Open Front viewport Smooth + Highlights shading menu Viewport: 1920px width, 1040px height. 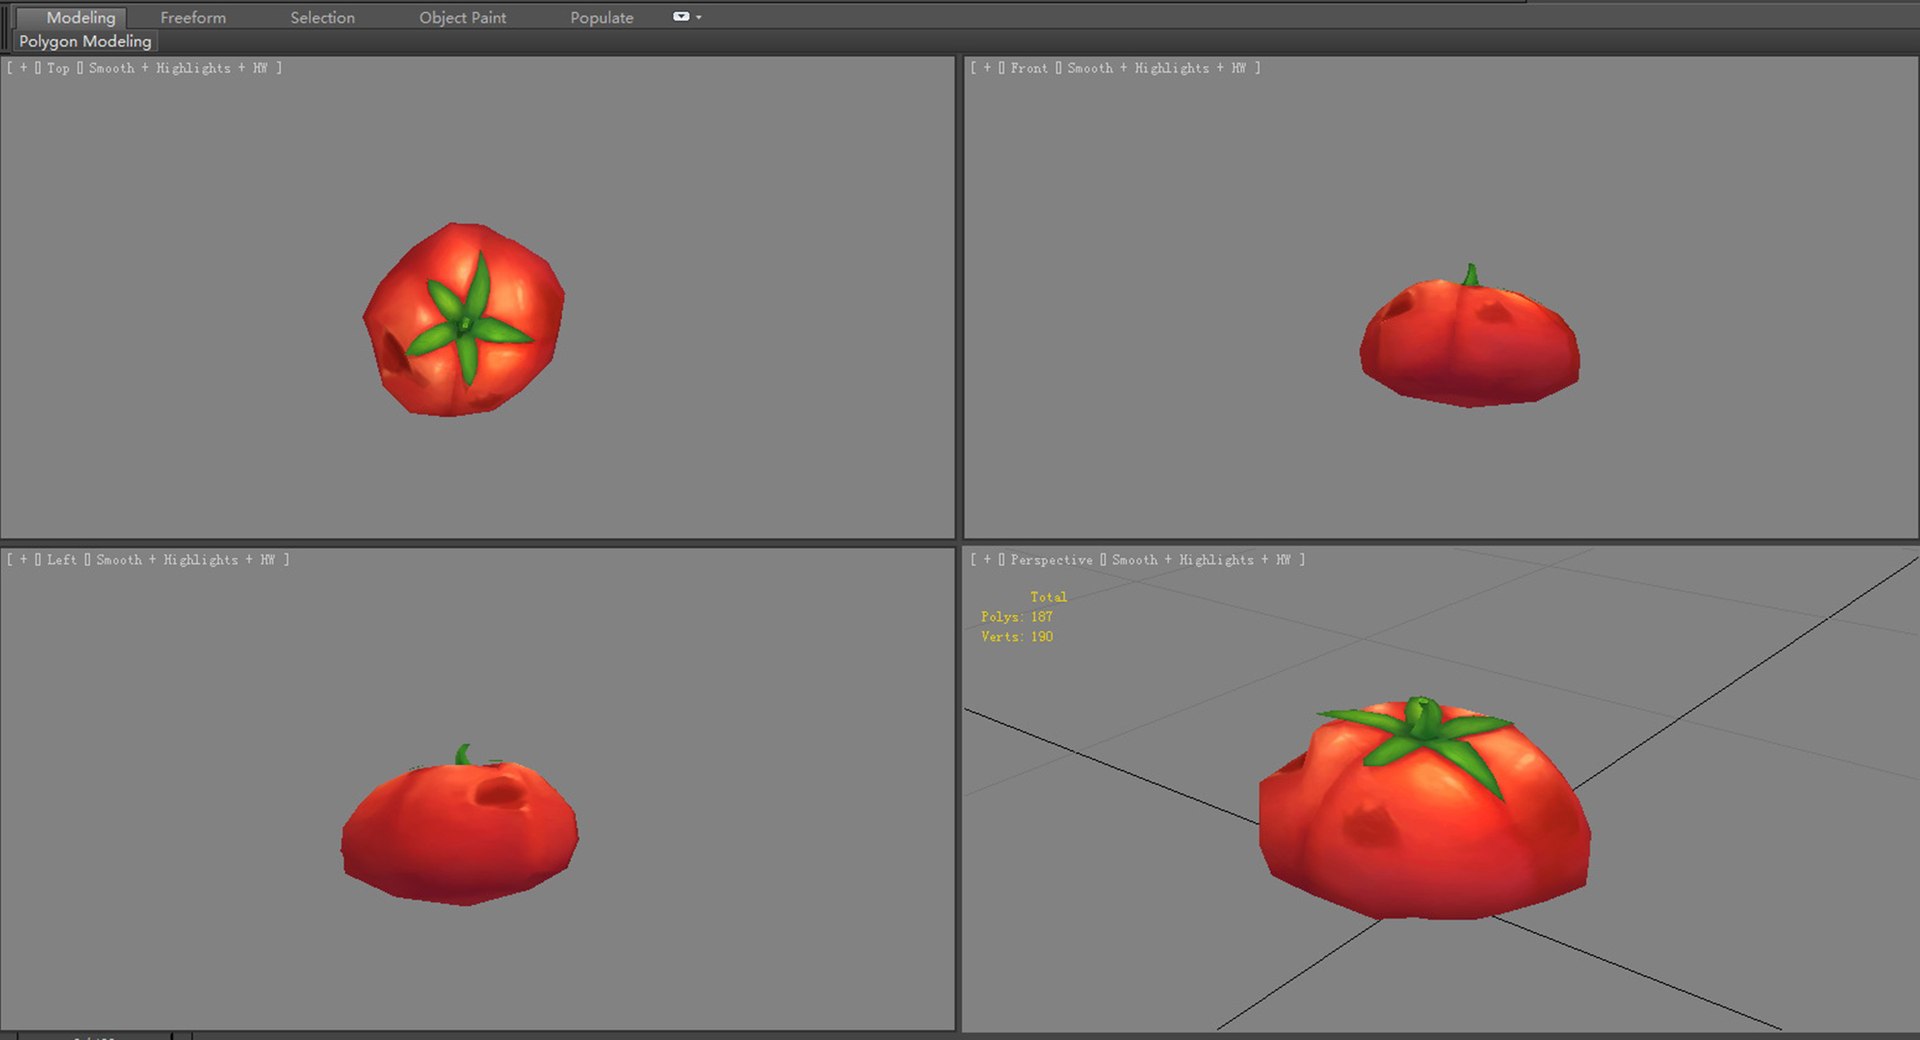point(1156,68)
